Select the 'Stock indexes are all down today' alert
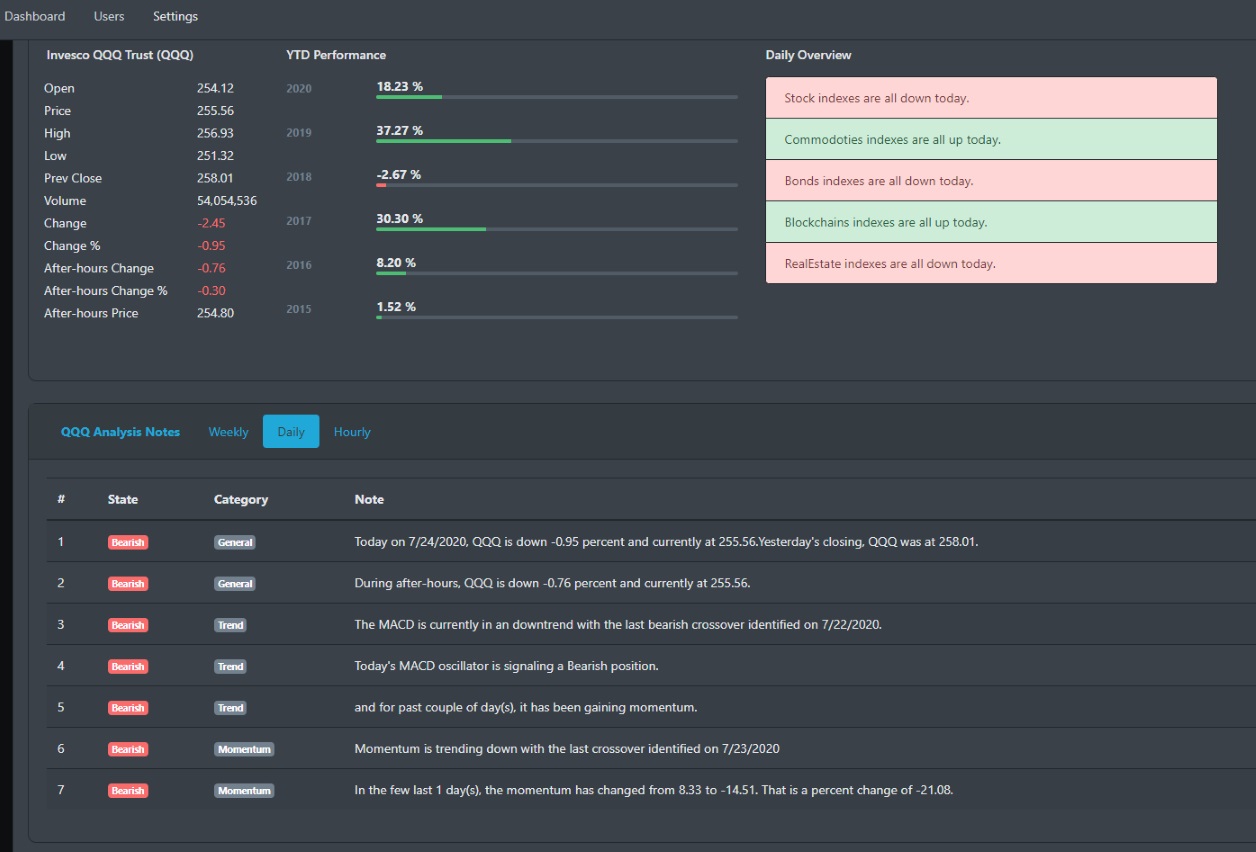The image size is (1256, 852). (991, 98)
